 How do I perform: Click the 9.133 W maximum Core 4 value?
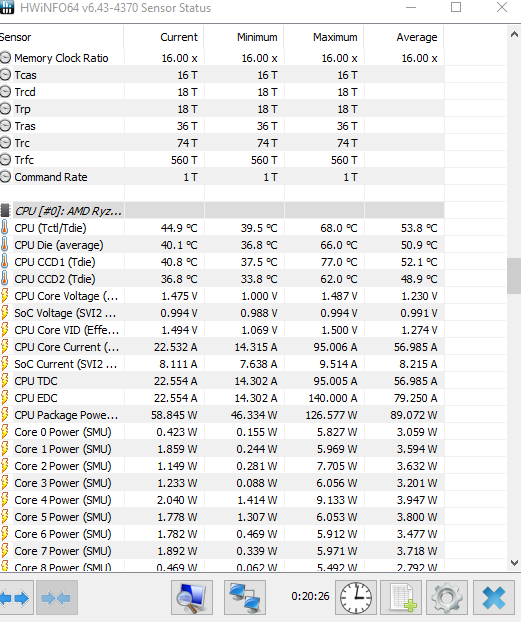tap(336, 500)
